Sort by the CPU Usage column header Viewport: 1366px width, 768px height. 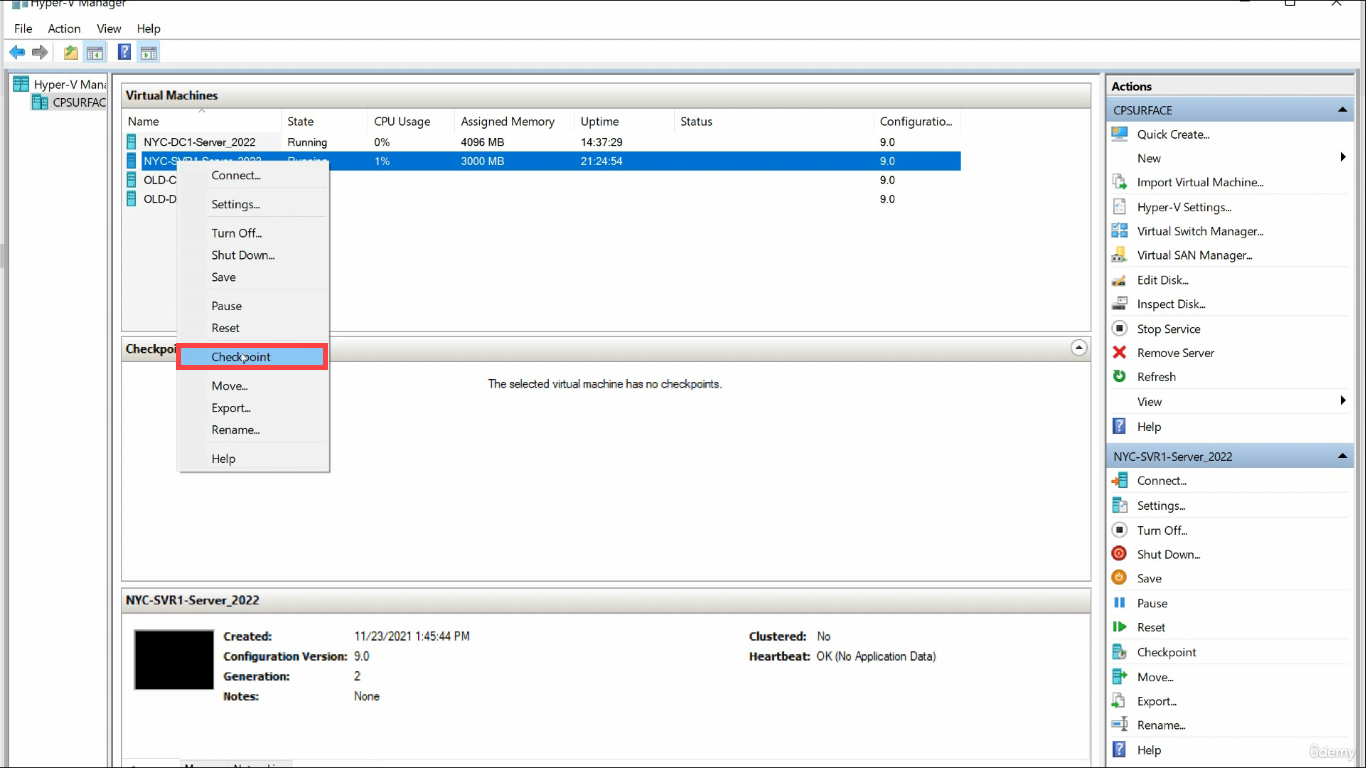coord(411,121)
